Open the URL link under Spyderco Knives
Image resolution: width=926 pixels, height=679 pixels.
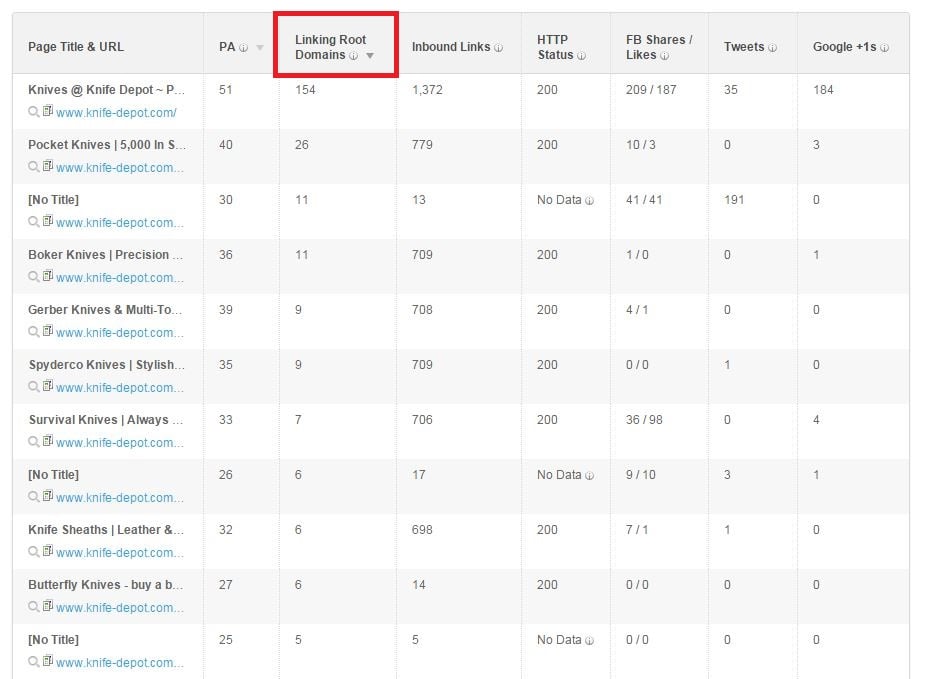point(120,387)
